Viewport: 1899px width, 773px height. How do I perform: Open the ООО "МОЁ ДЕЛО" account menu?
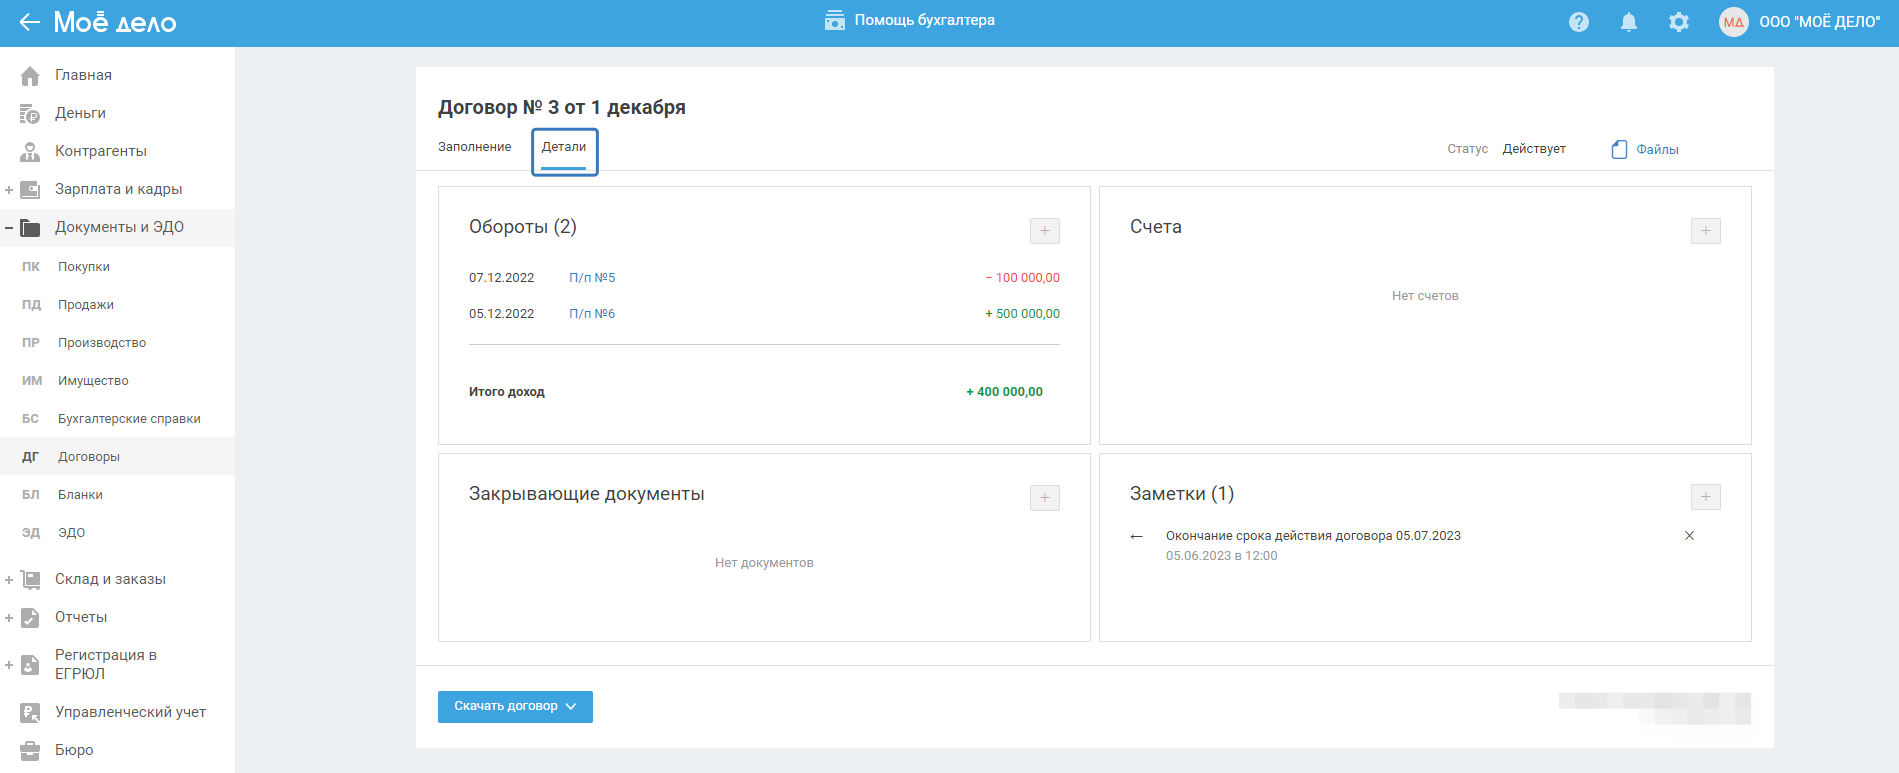click(x=1819, y=22)
